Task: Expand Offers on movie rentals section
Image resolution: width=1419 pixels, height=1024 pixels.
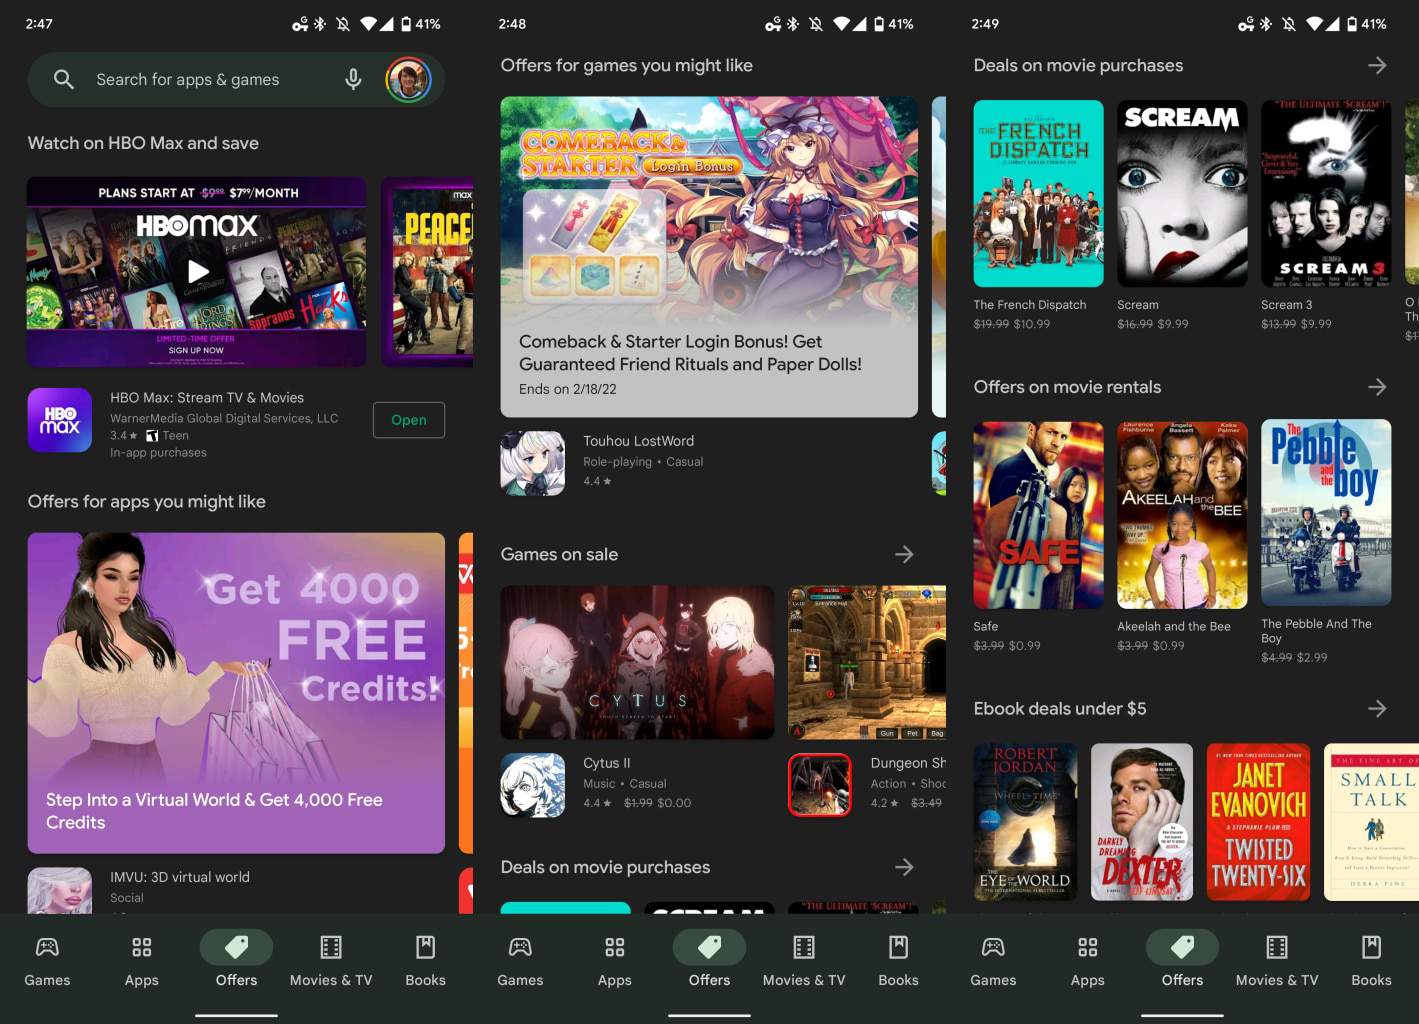Action: click(x=1377, y=387)
